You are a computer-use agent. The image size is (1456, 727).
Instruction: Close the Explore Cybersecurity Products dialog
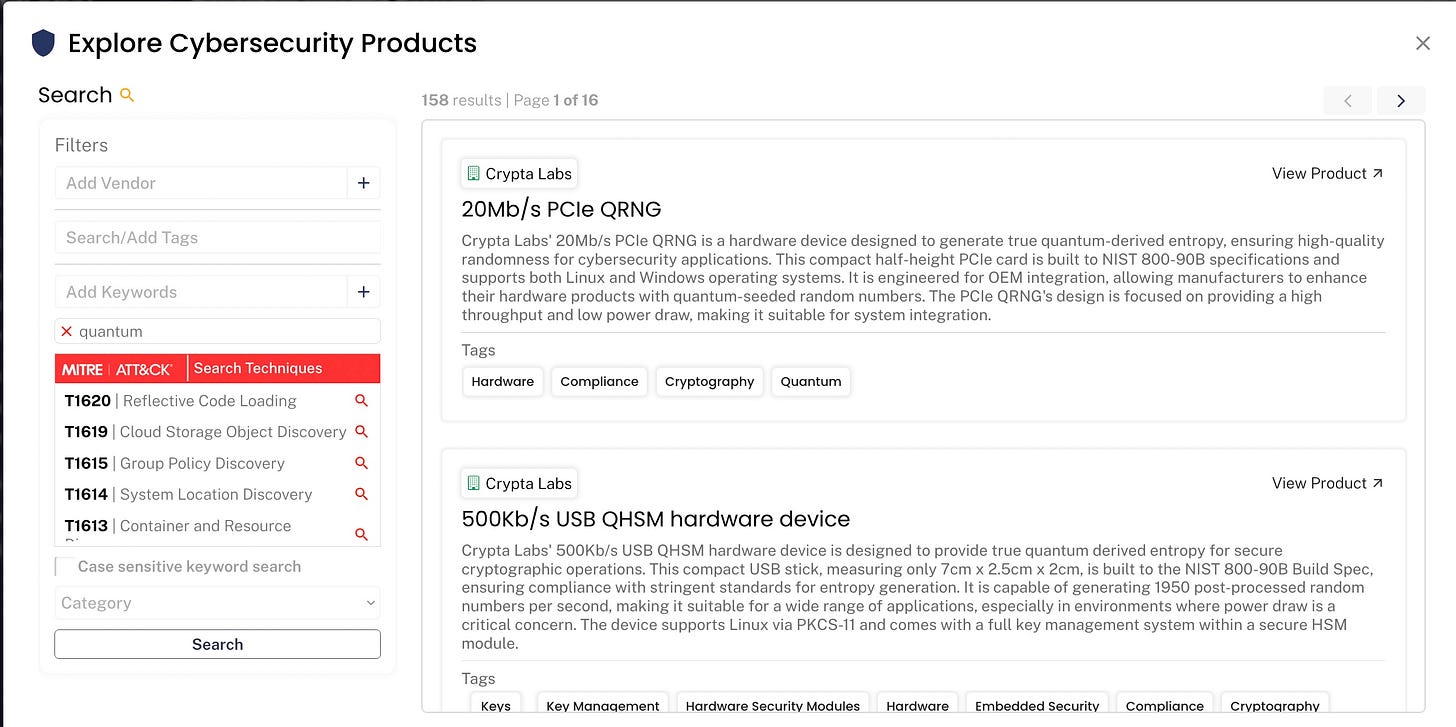pyautogui.click(x=1423, y=43)
